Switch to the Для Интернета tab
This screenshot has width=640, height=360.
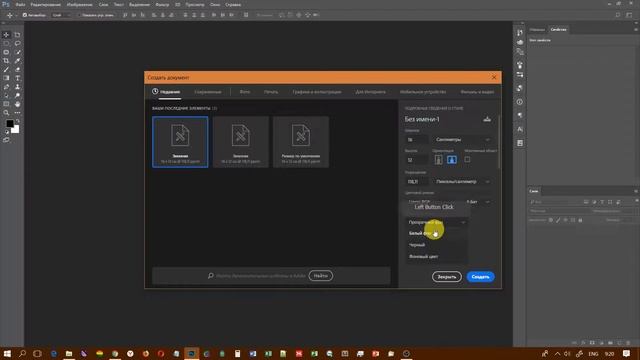(x=370, y=92)
